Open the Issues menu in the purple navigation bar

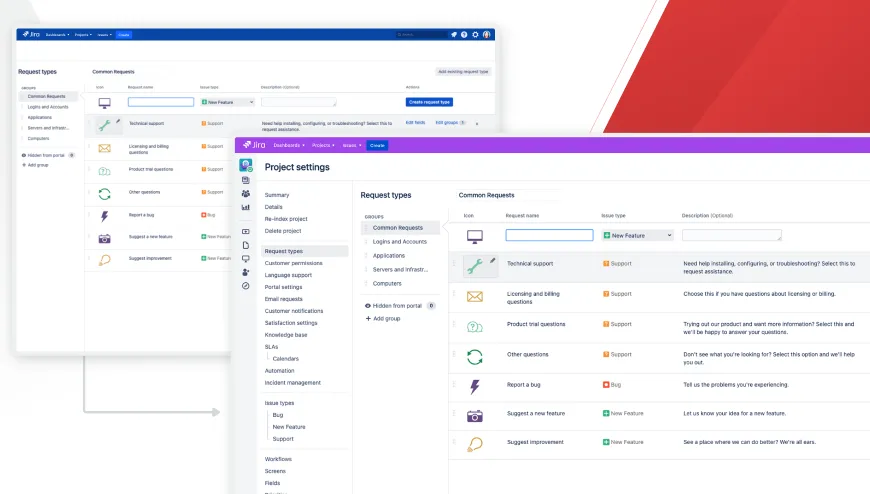click(x=352, y=145)
